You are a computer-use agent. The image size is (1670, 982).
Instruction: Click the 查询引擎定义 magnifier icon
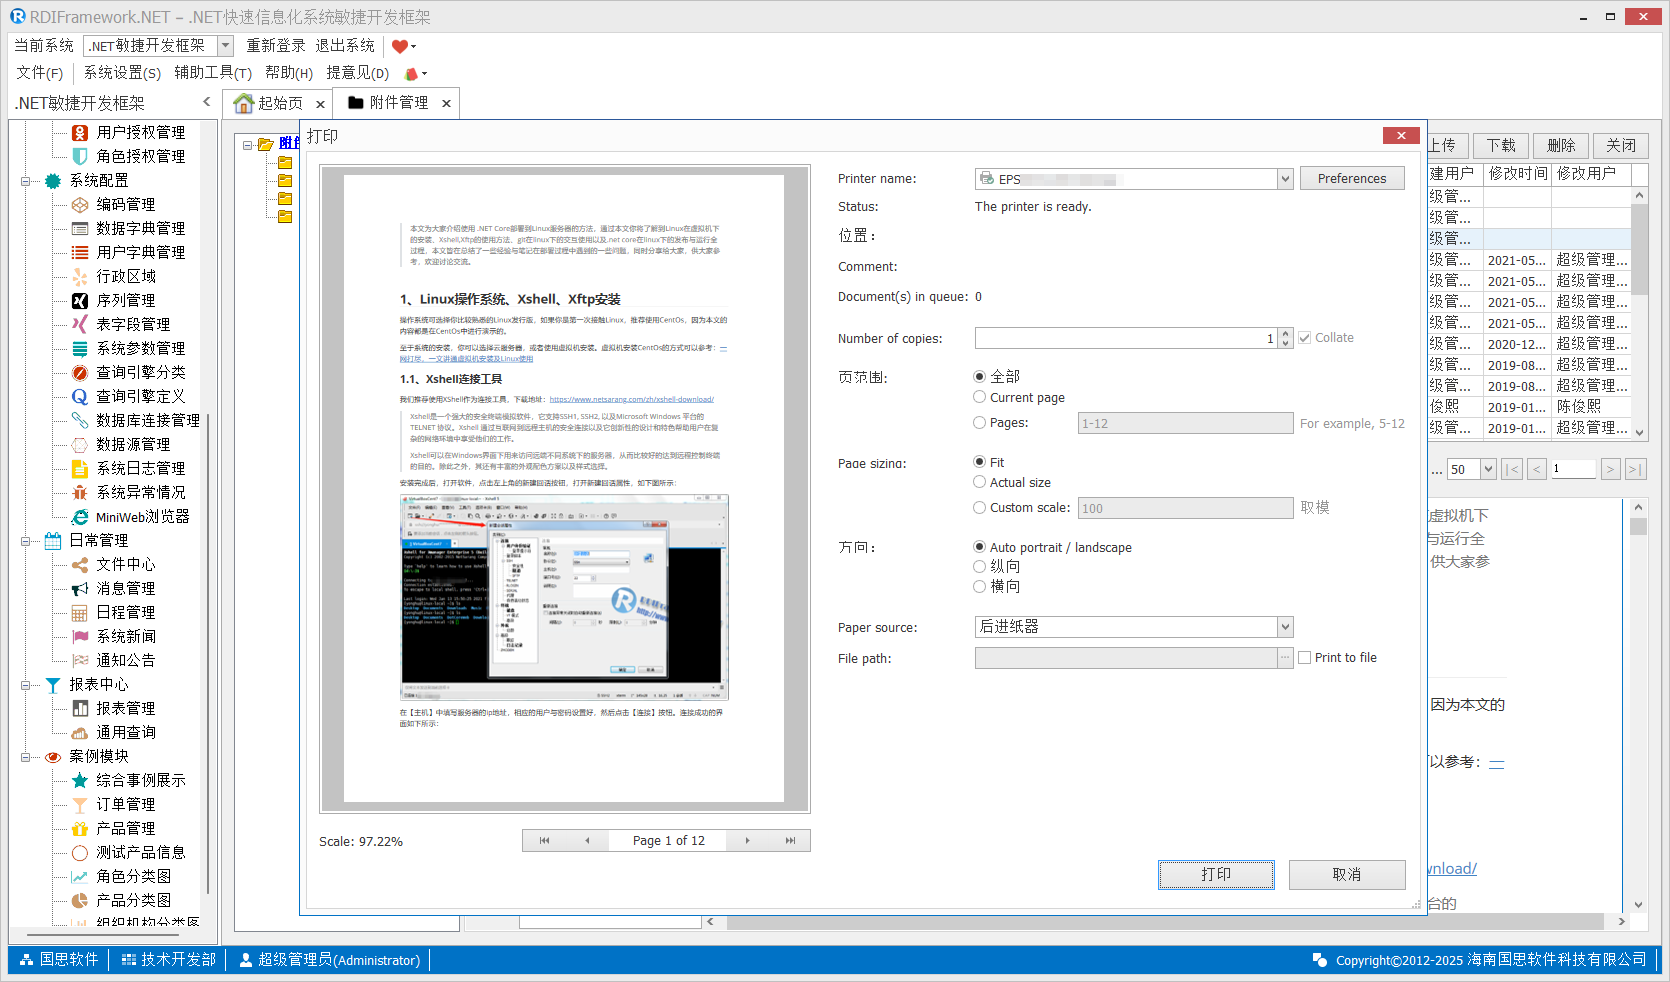click(x=80, y=397)
